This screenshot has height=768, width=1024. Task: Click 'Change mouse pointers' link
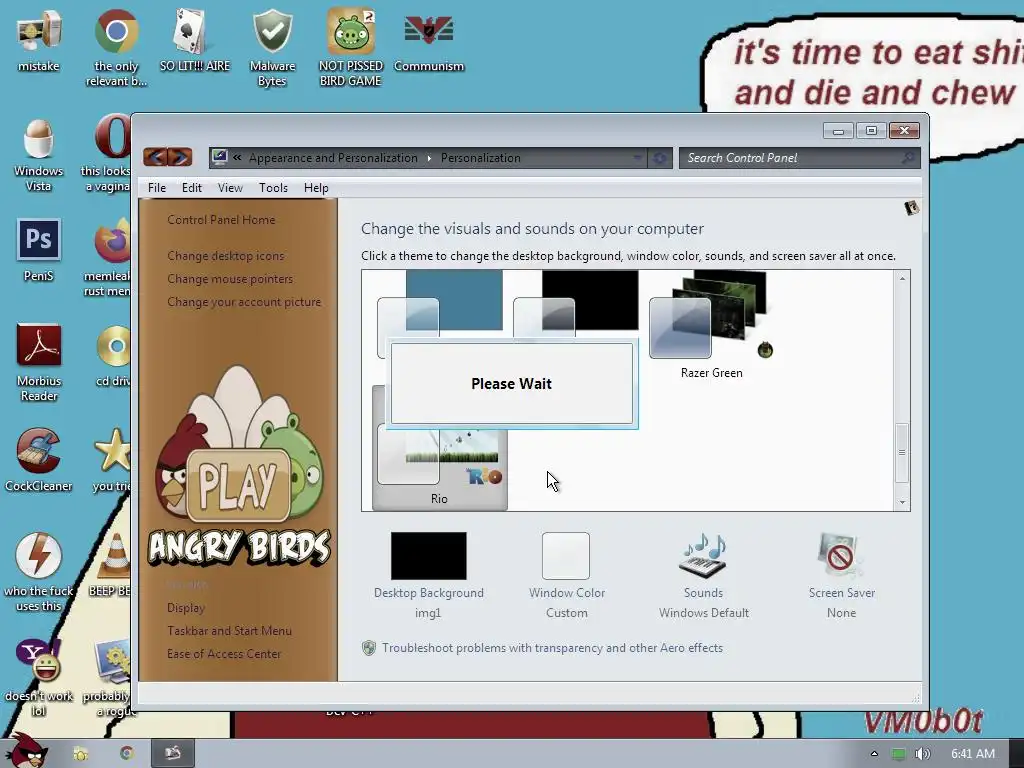[x=230, y=279]
